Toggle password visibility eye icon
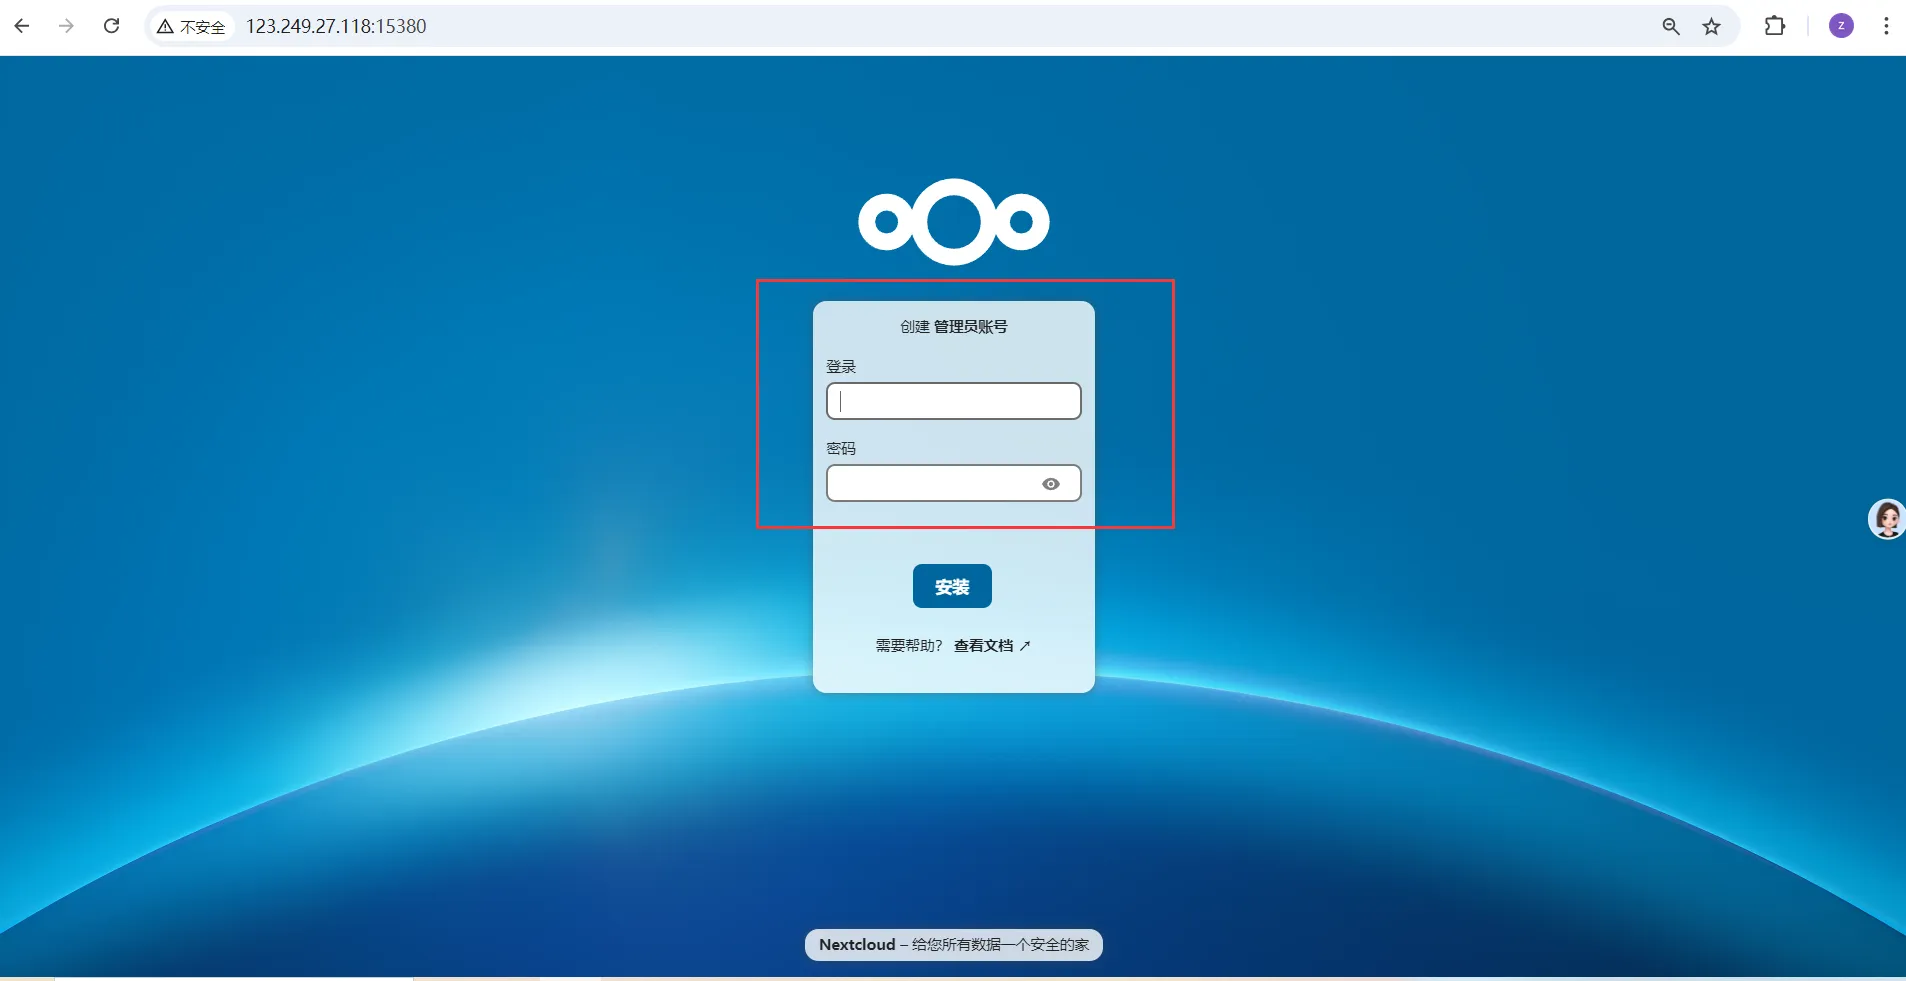Viewport: 1906px width, 981px height. point(1050,484)
